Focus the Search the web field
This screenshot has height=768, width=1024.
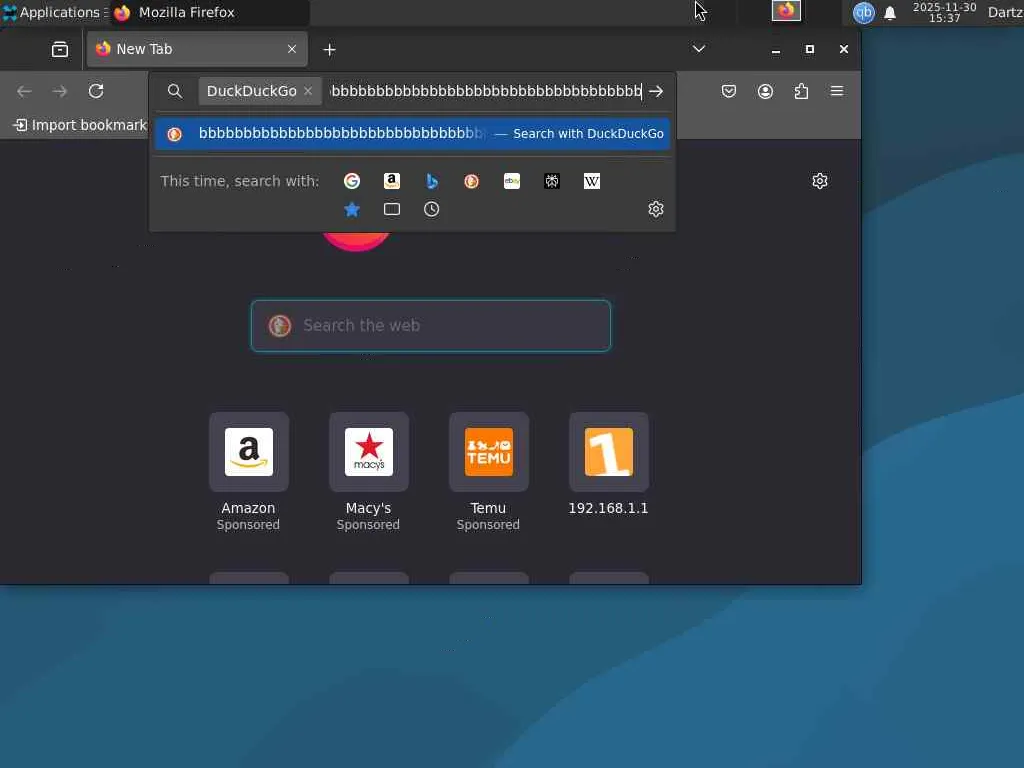431,325
